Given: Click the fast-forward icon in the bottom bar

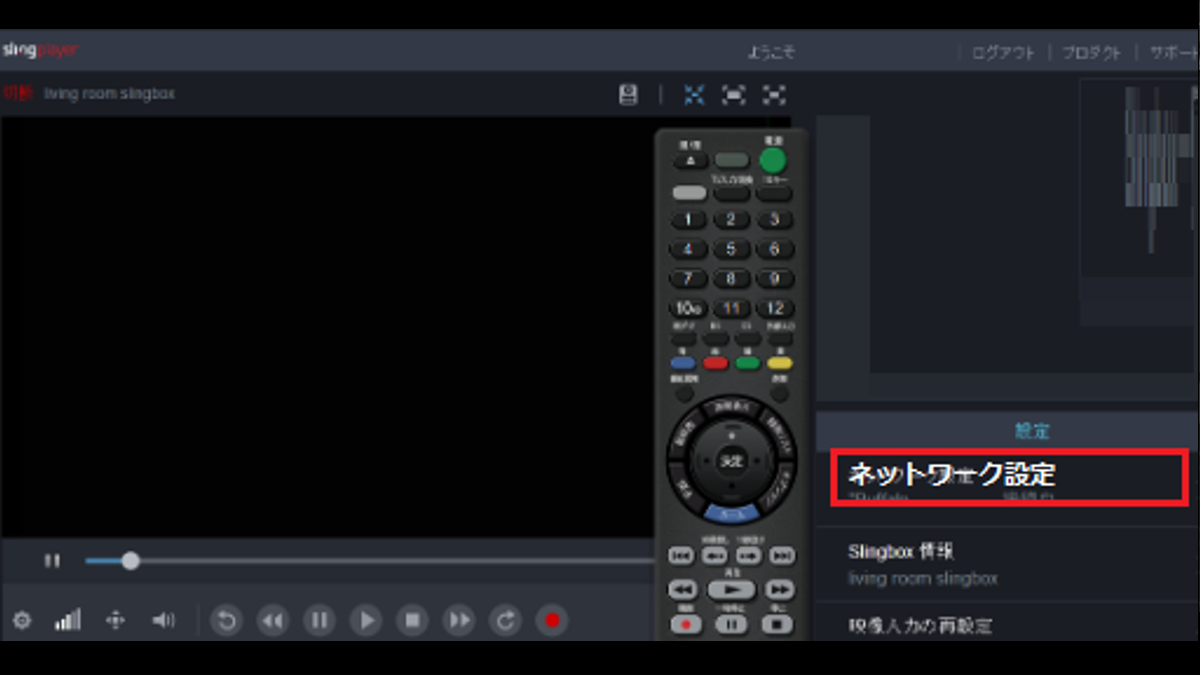Looking at the screenshot, I should tap(459, 621).
